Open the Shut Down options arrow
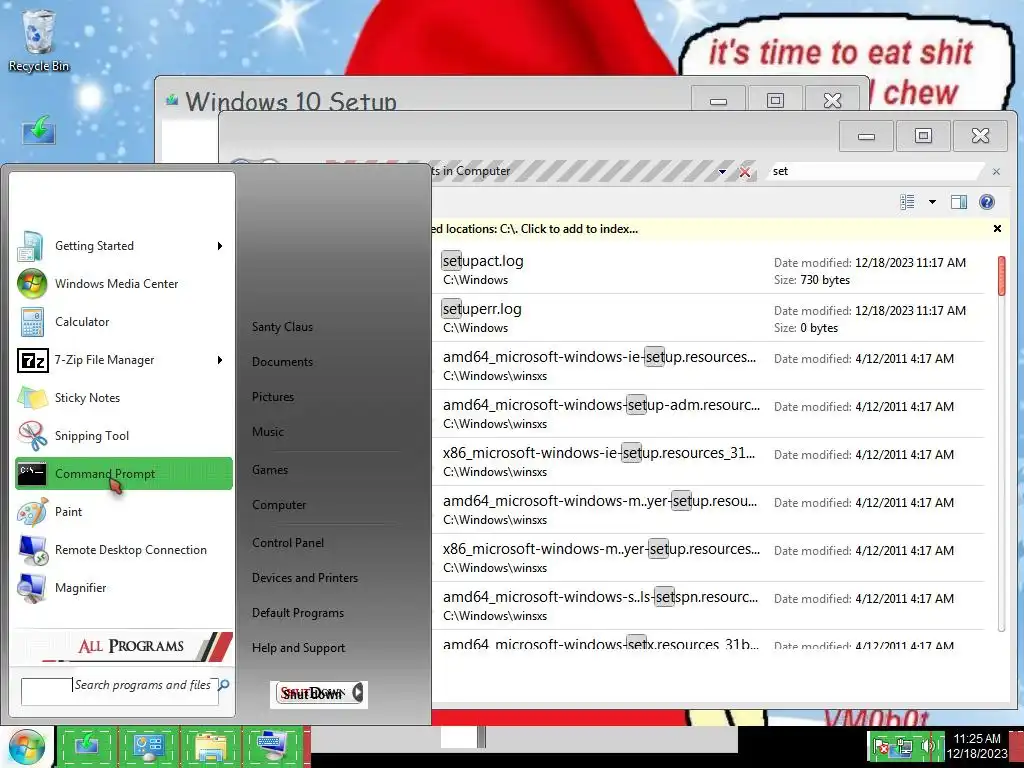 pyautogui.click(x=357, y=693)
